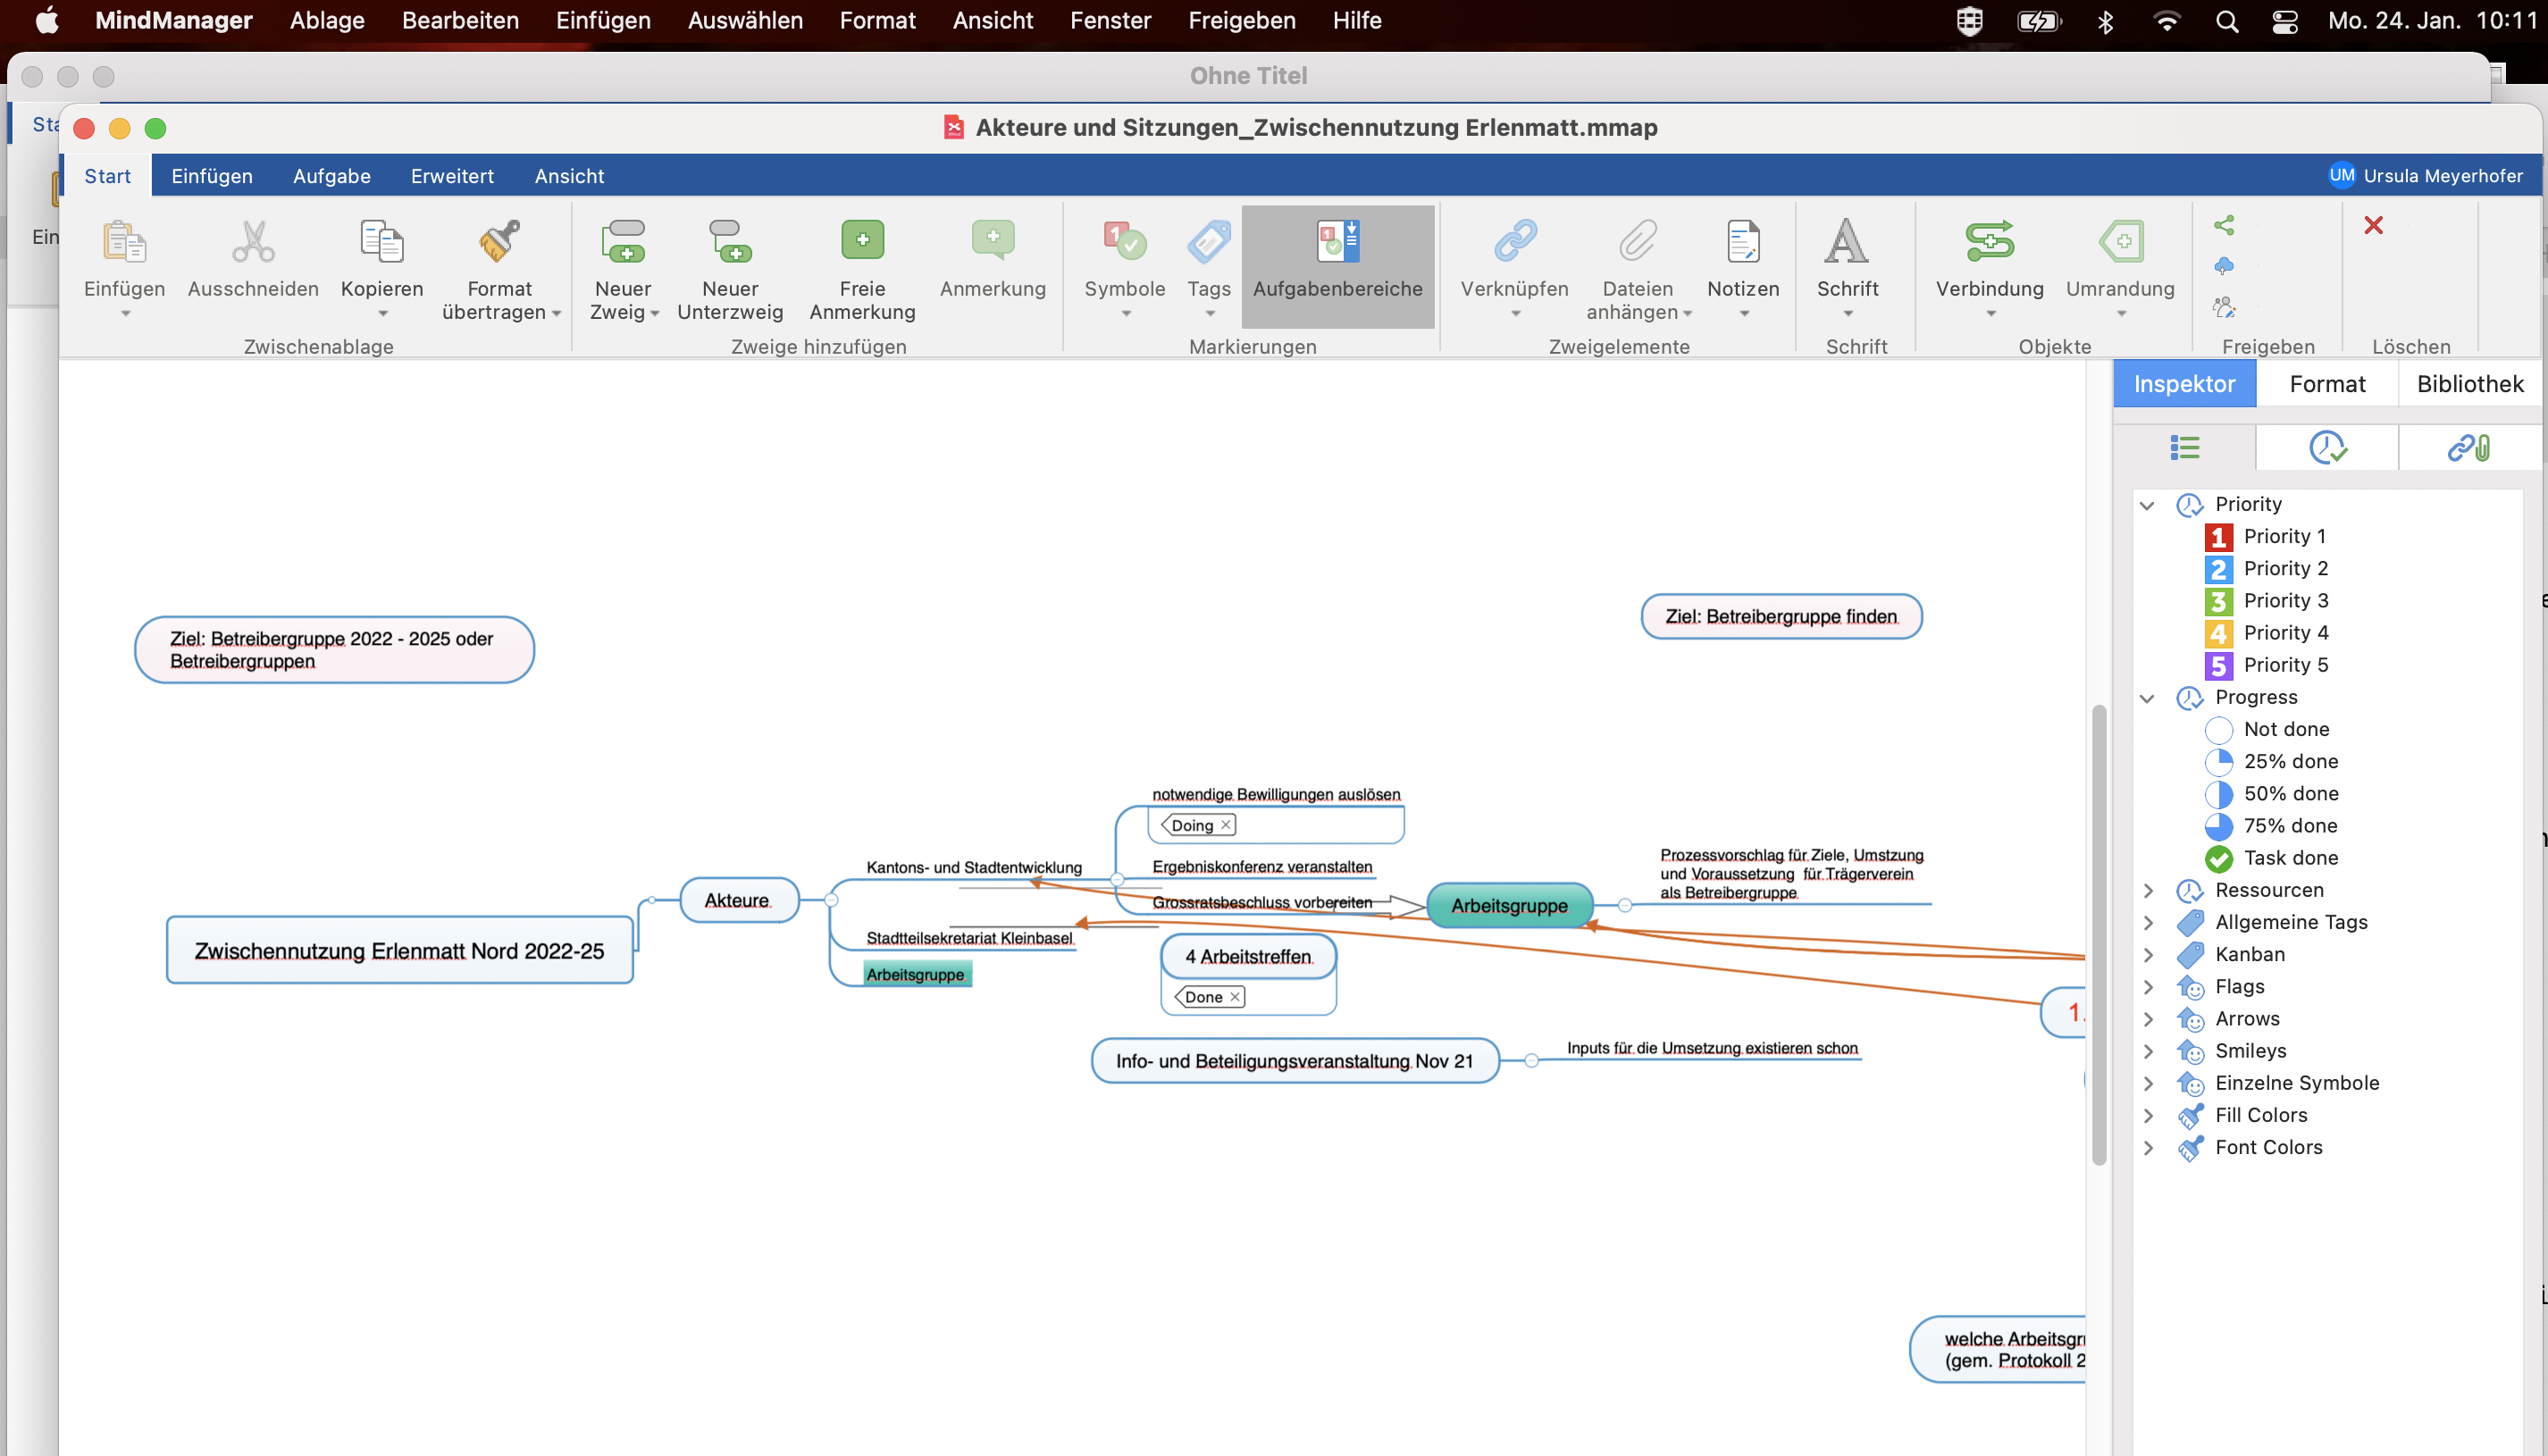Click the Neuer Zweig icon
2548x1456 pixels.
coord(623,241)
